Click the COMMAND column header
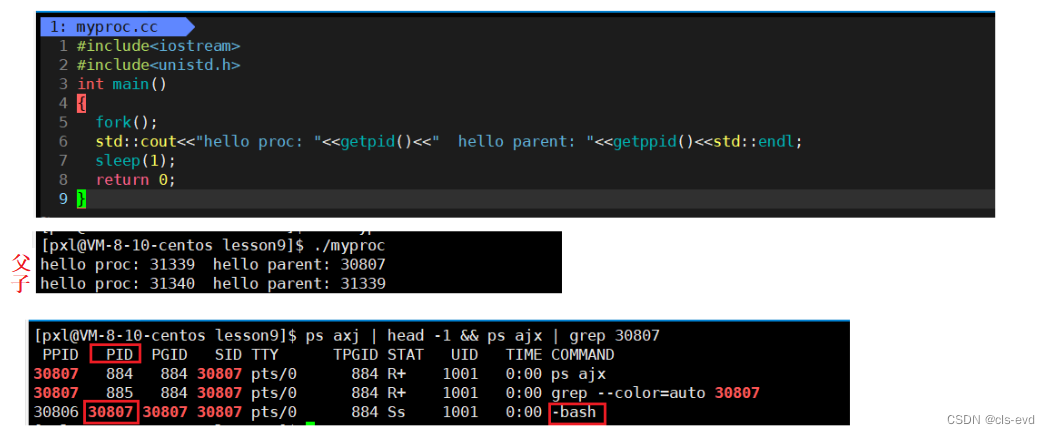The width and height of the screenshot is (1050, 434). click(x=582, y=355)
